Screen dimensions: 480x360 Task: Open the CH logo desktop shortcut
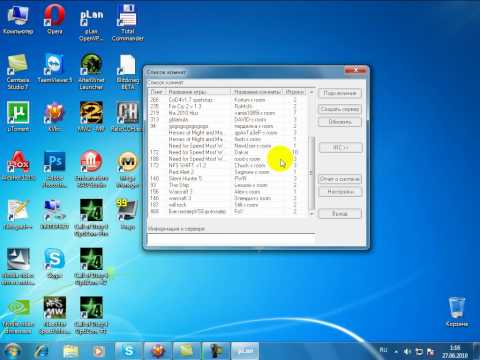click(x=128, y=117)
